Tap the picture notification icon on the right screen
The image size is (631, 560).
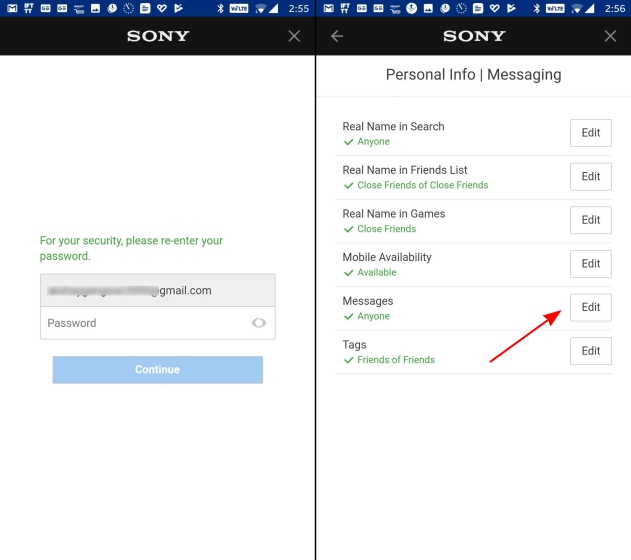click(428, 8)
